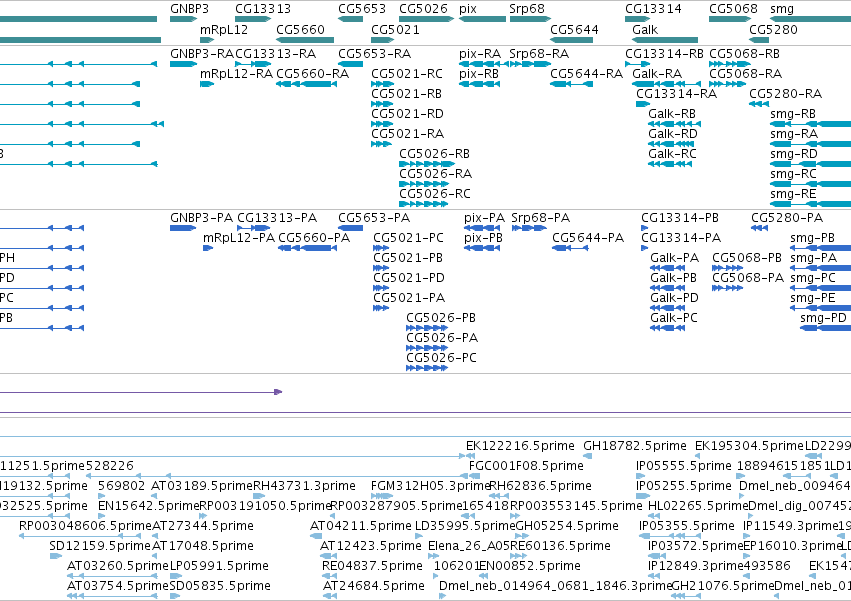Select the smg gene label
851x601 pixels.
click(782, 9)
